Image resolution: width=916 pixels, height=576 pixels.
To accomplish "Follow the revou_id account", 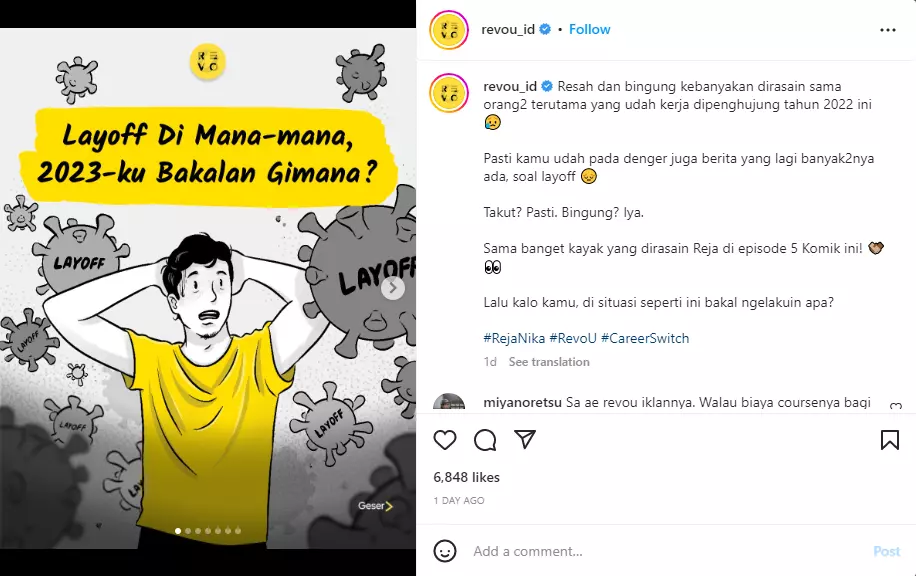I will (589, 29).
